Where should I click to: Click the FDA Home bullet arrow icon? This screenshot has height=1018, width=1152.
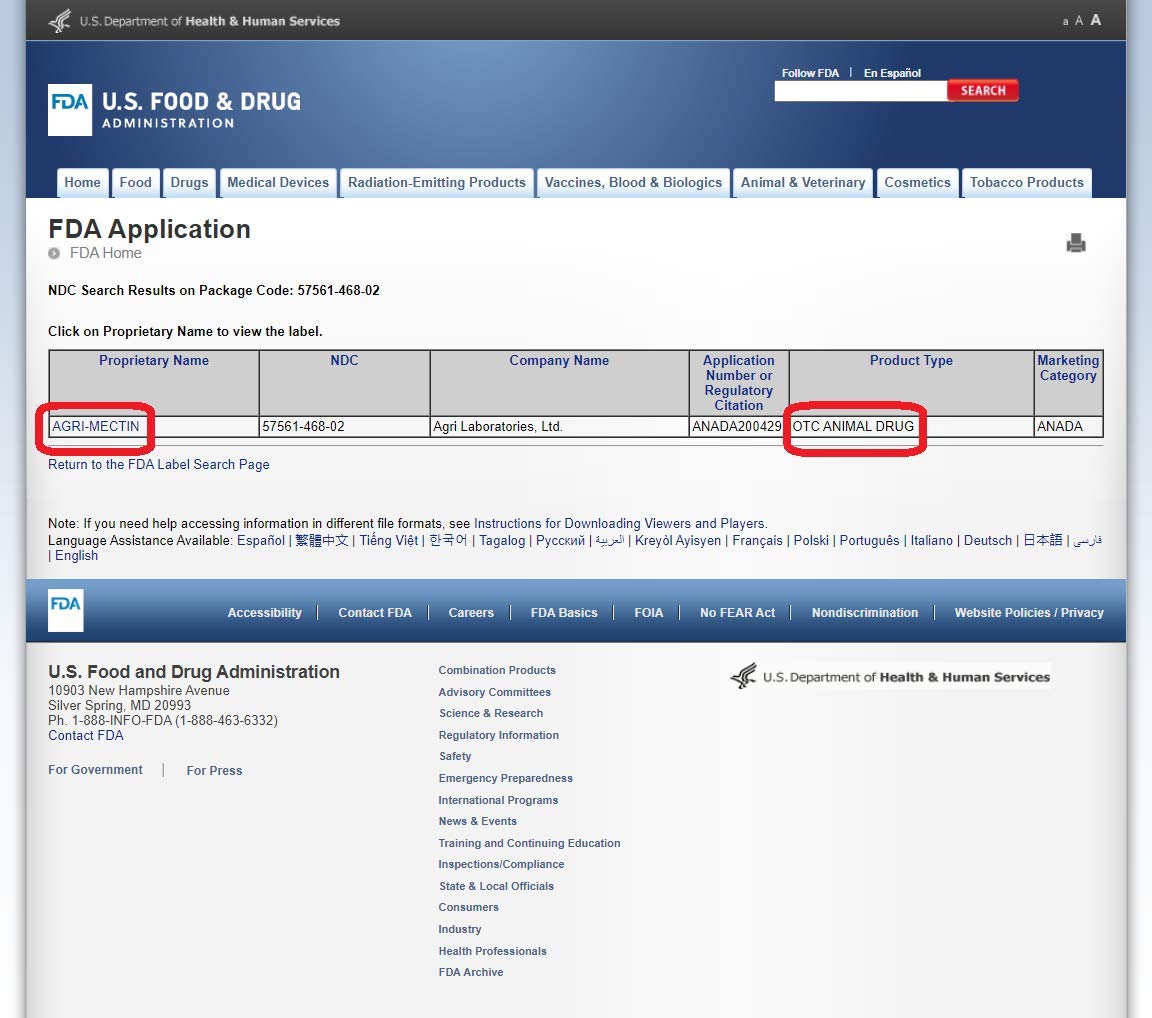coord(55,254)
